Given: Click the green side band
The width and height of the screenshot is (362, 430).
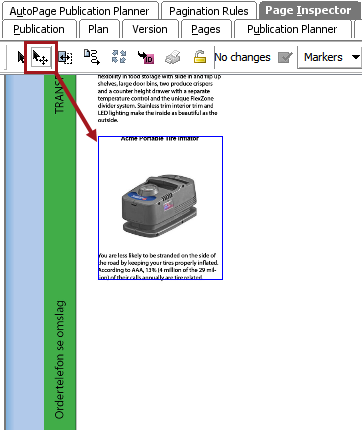Looking at the screenshot, I should tap(60, 252).
